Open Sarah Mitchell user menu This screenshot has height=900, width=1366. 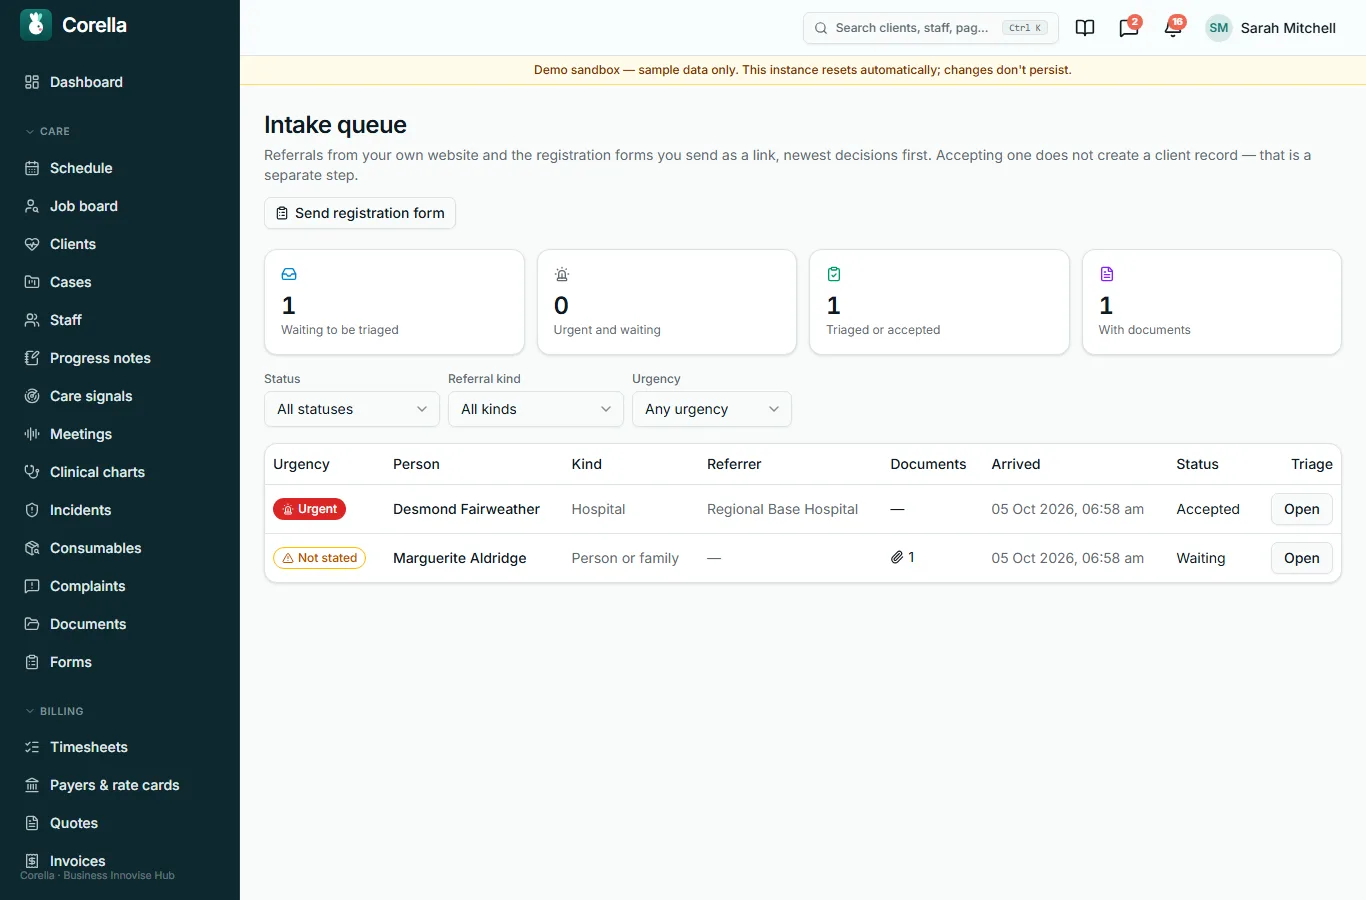tap(1271, 28)
